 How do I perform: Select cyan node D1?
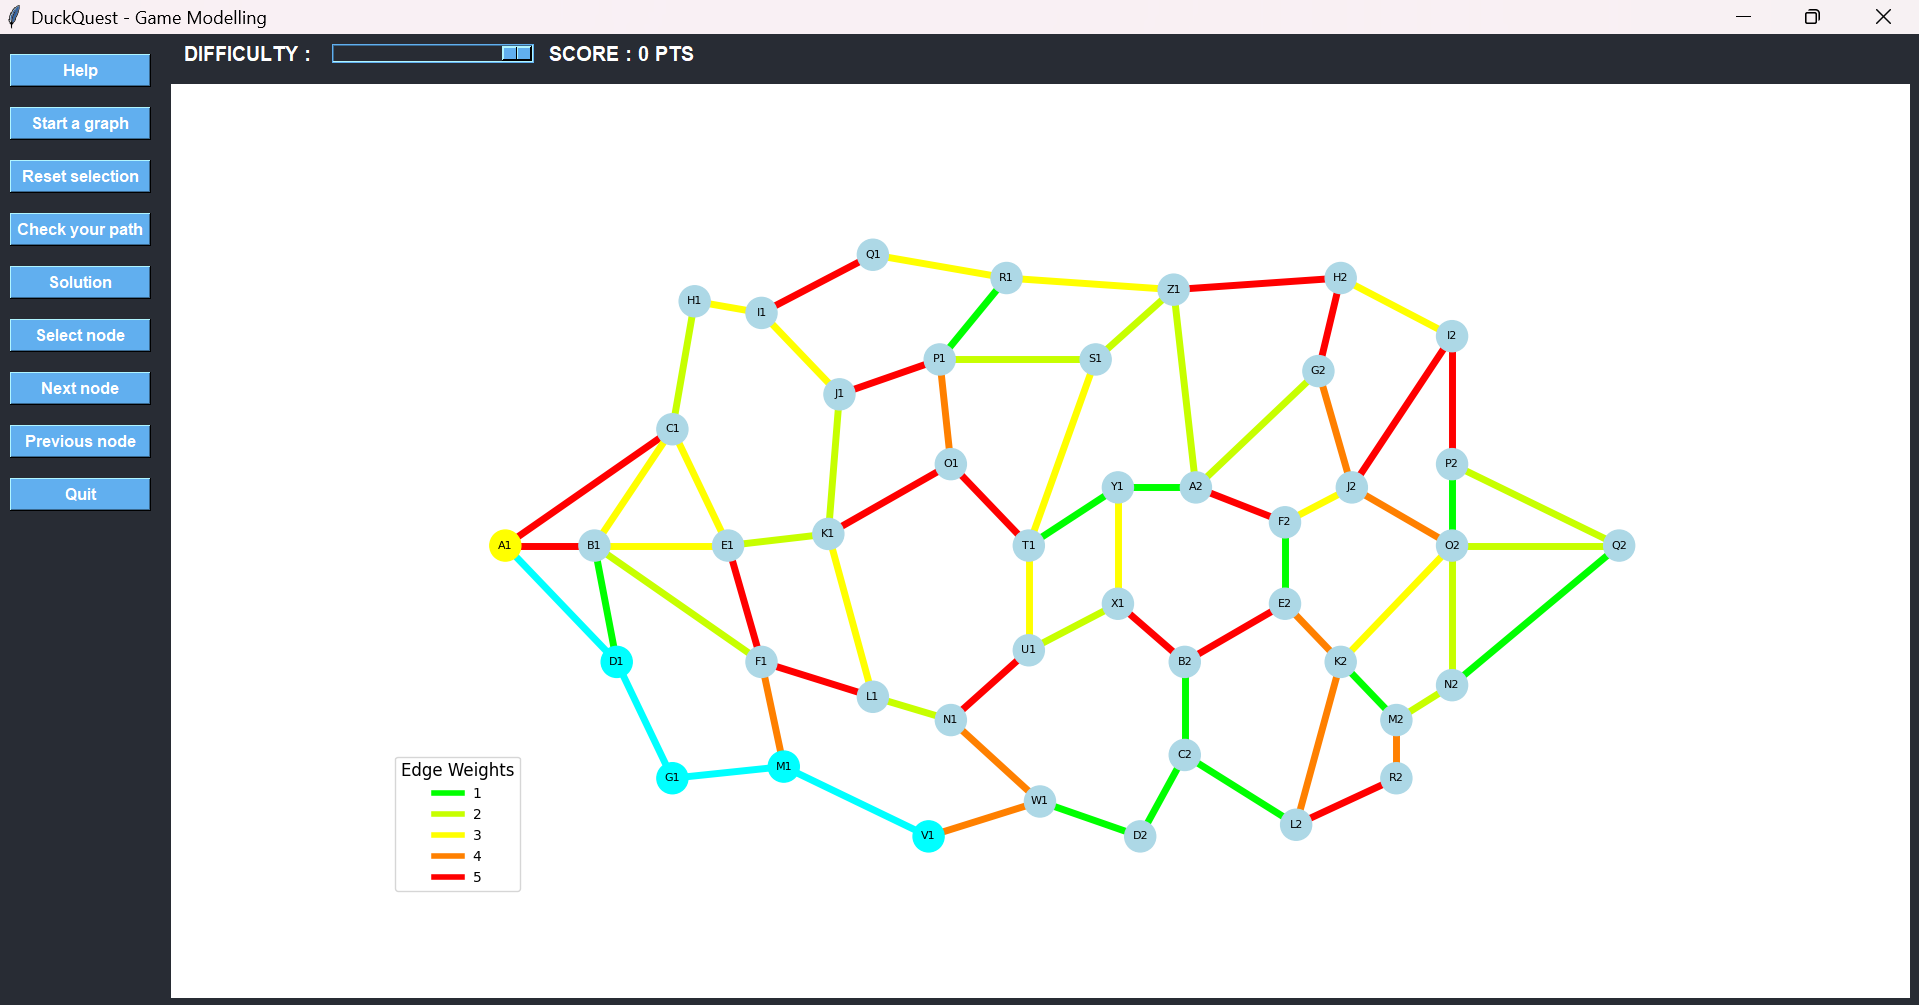tap(616, 661)
